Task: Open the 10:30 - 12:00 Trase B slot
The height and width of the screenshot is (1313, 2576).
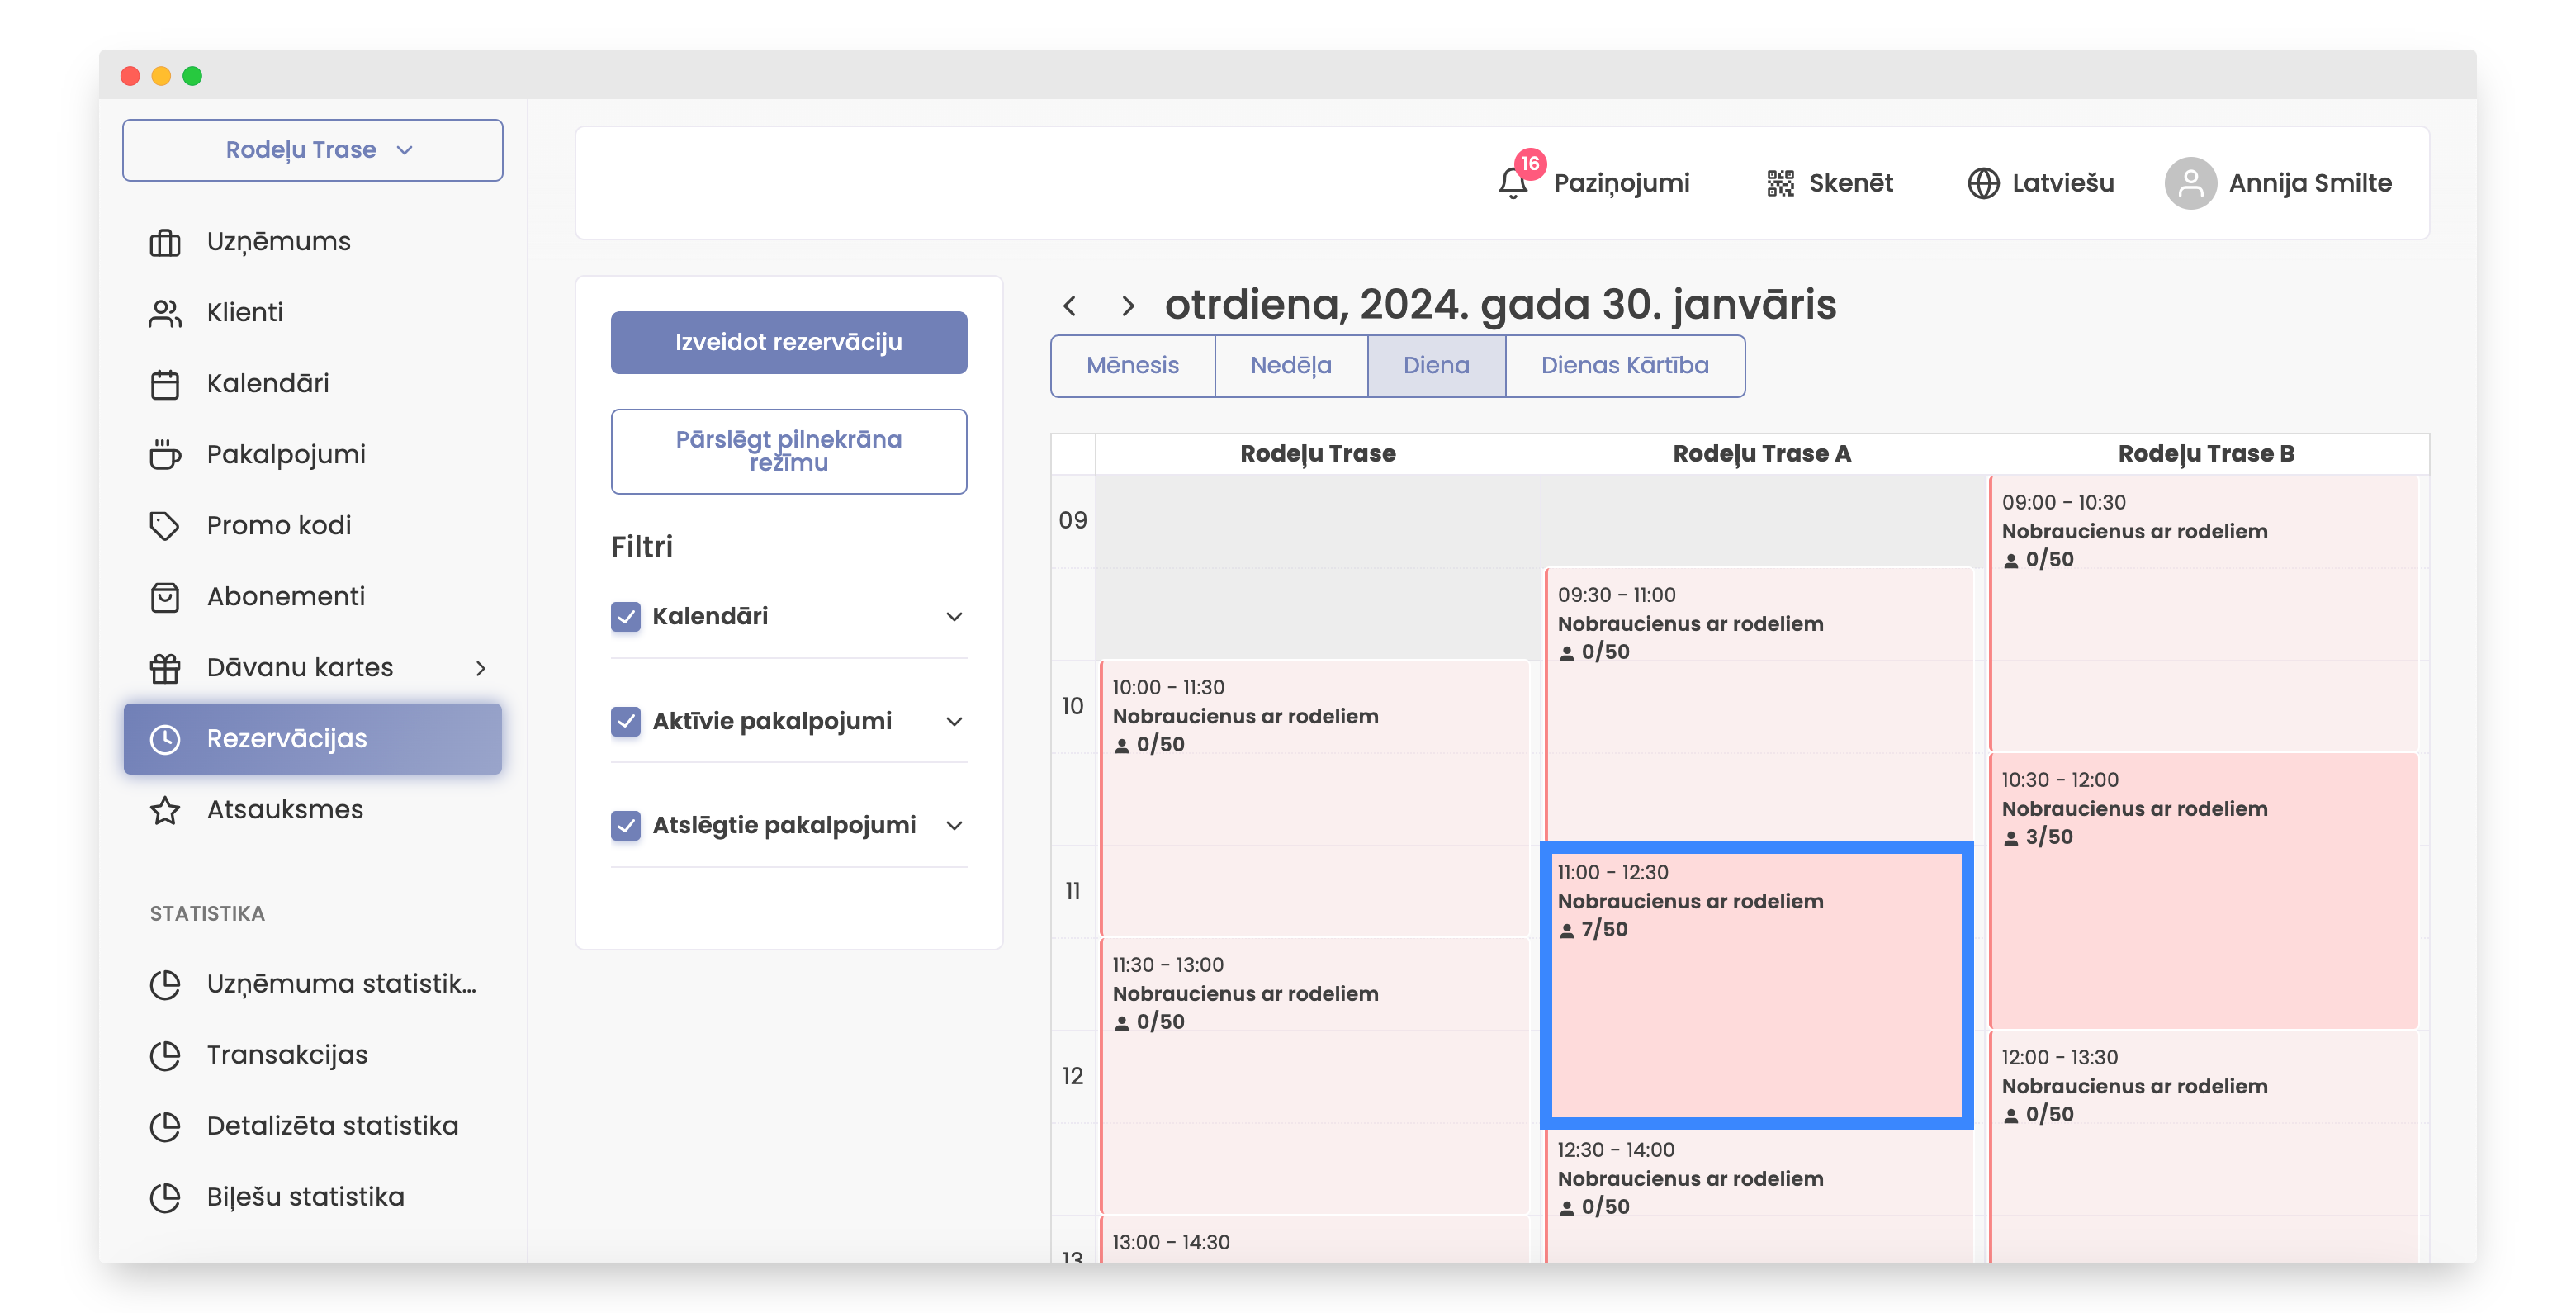Action: tap(2203, 890)
